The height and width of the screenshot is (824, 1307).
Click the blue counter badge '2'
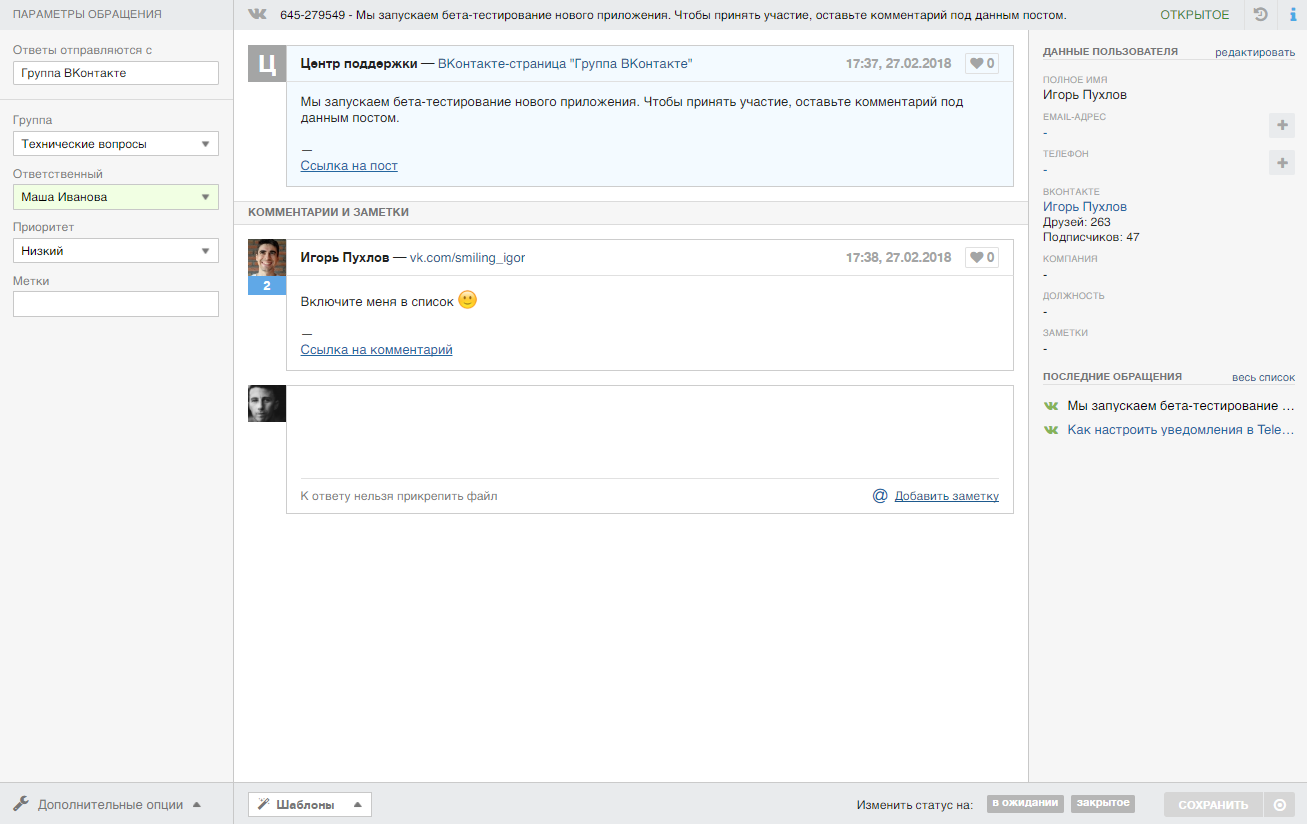[x=267, y=286]
